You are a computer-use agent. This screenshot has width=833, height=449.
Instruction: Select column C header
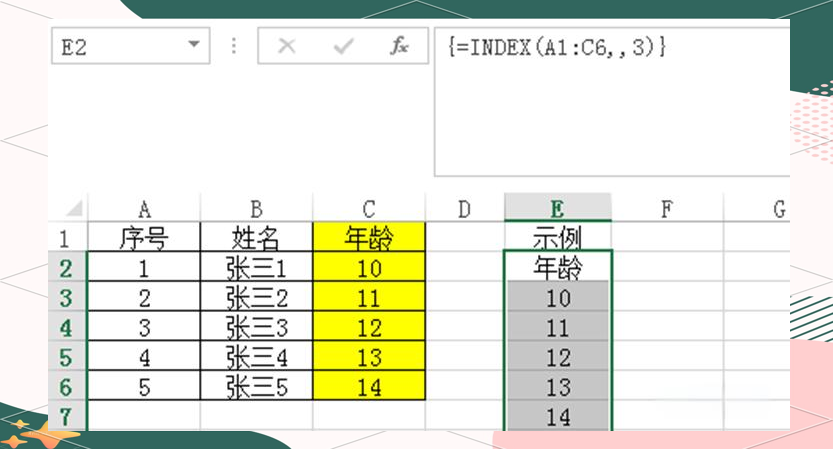point(369,209)
